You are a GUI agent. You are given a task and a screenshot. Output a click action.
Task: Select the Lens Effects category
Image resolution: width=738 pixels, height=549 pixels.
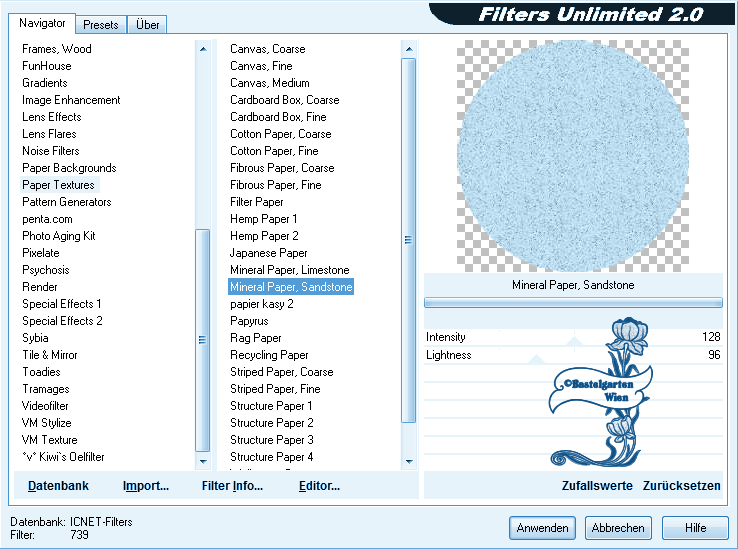(x=52, y=117)
